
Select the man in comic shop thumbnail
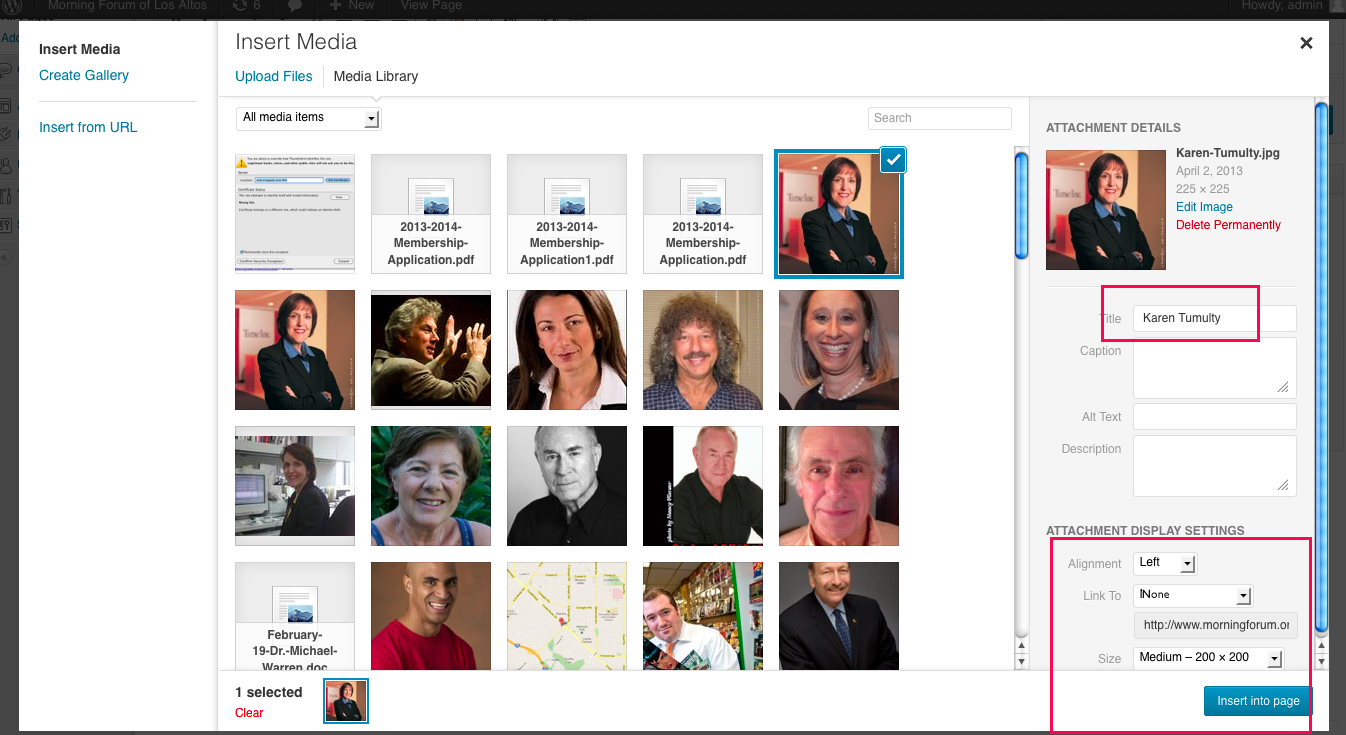703,616
